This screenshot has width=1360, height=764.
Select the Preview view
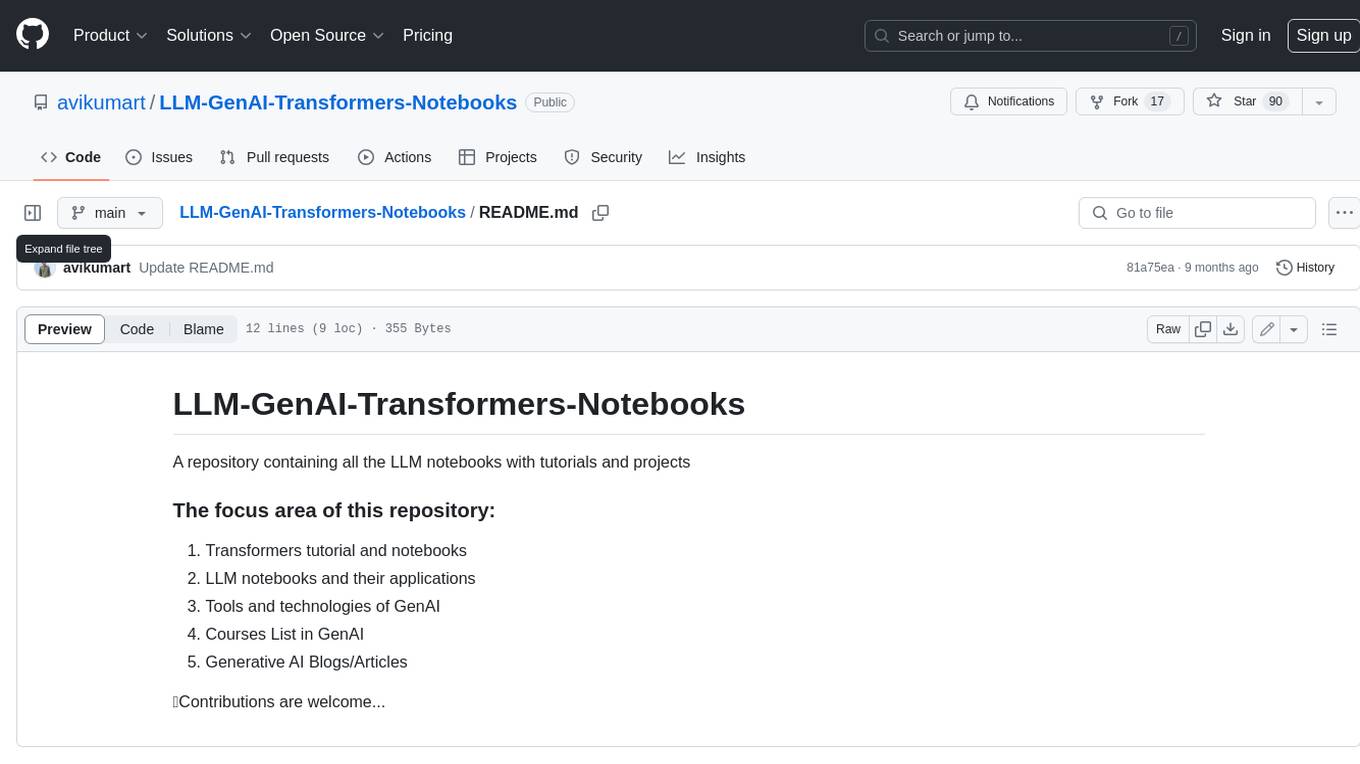[65, 329]
